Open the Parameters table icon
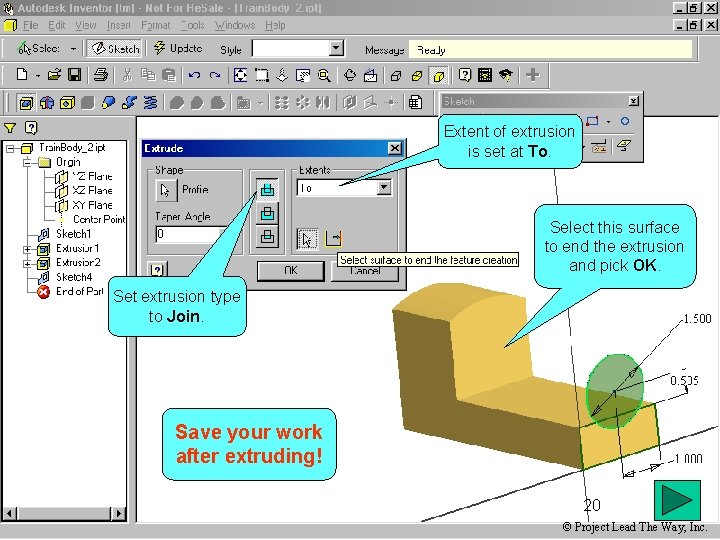The height and width of the screenshot is (540, 720). tap(415, 102)
